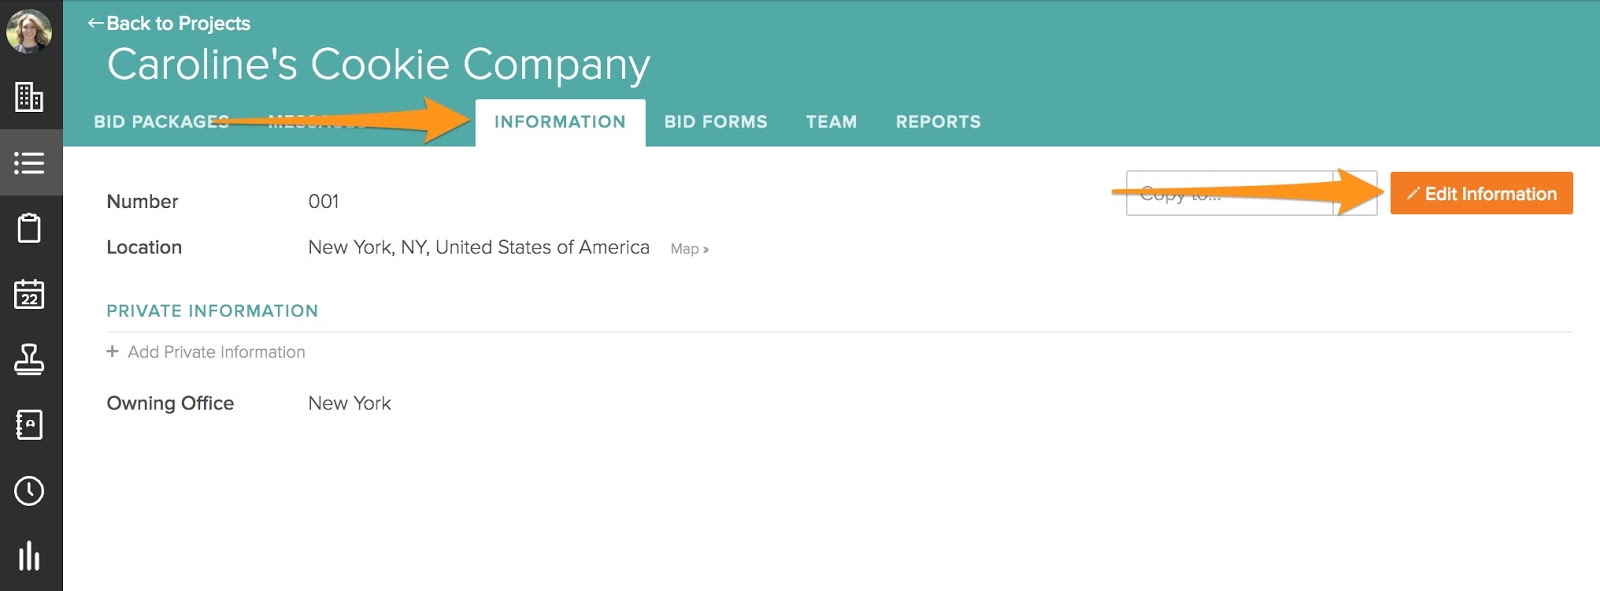Go back to Projects

click(169, 23)
